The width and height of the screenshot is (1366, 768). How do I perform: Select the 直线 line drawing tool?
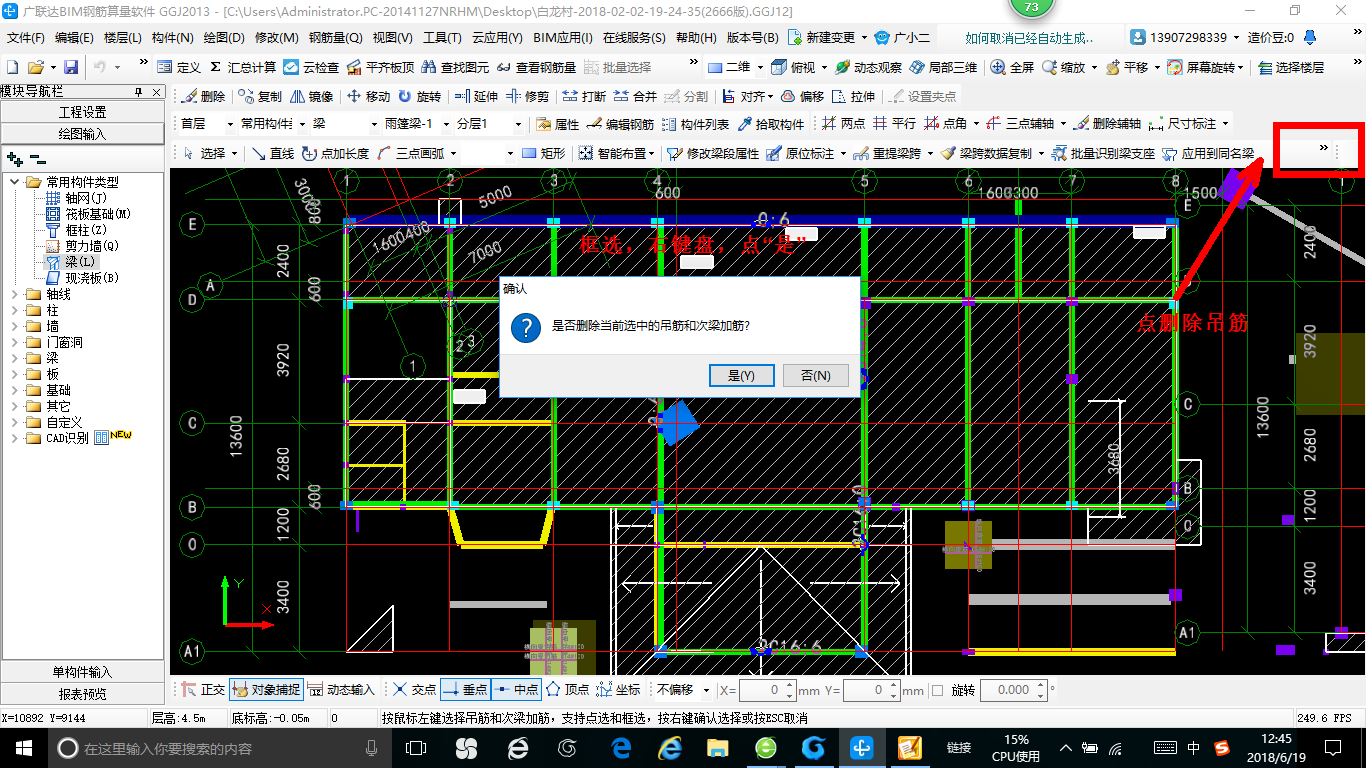click(273, 153)
